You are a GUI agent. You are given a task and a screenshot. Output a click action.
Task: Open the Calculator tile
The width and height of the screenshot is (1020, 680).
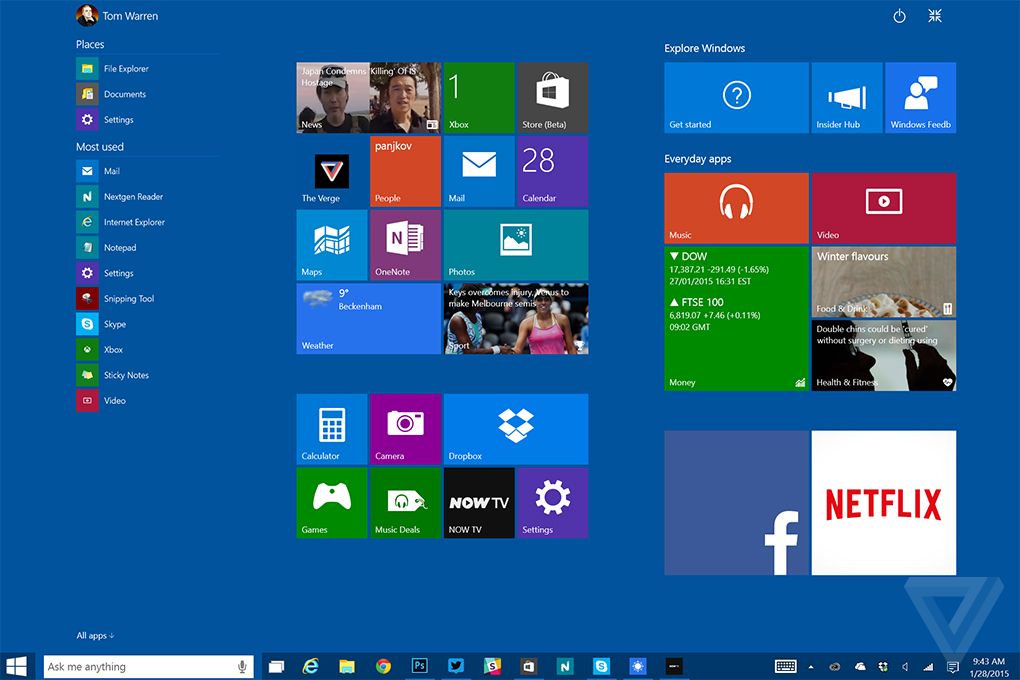coord(332,429)
